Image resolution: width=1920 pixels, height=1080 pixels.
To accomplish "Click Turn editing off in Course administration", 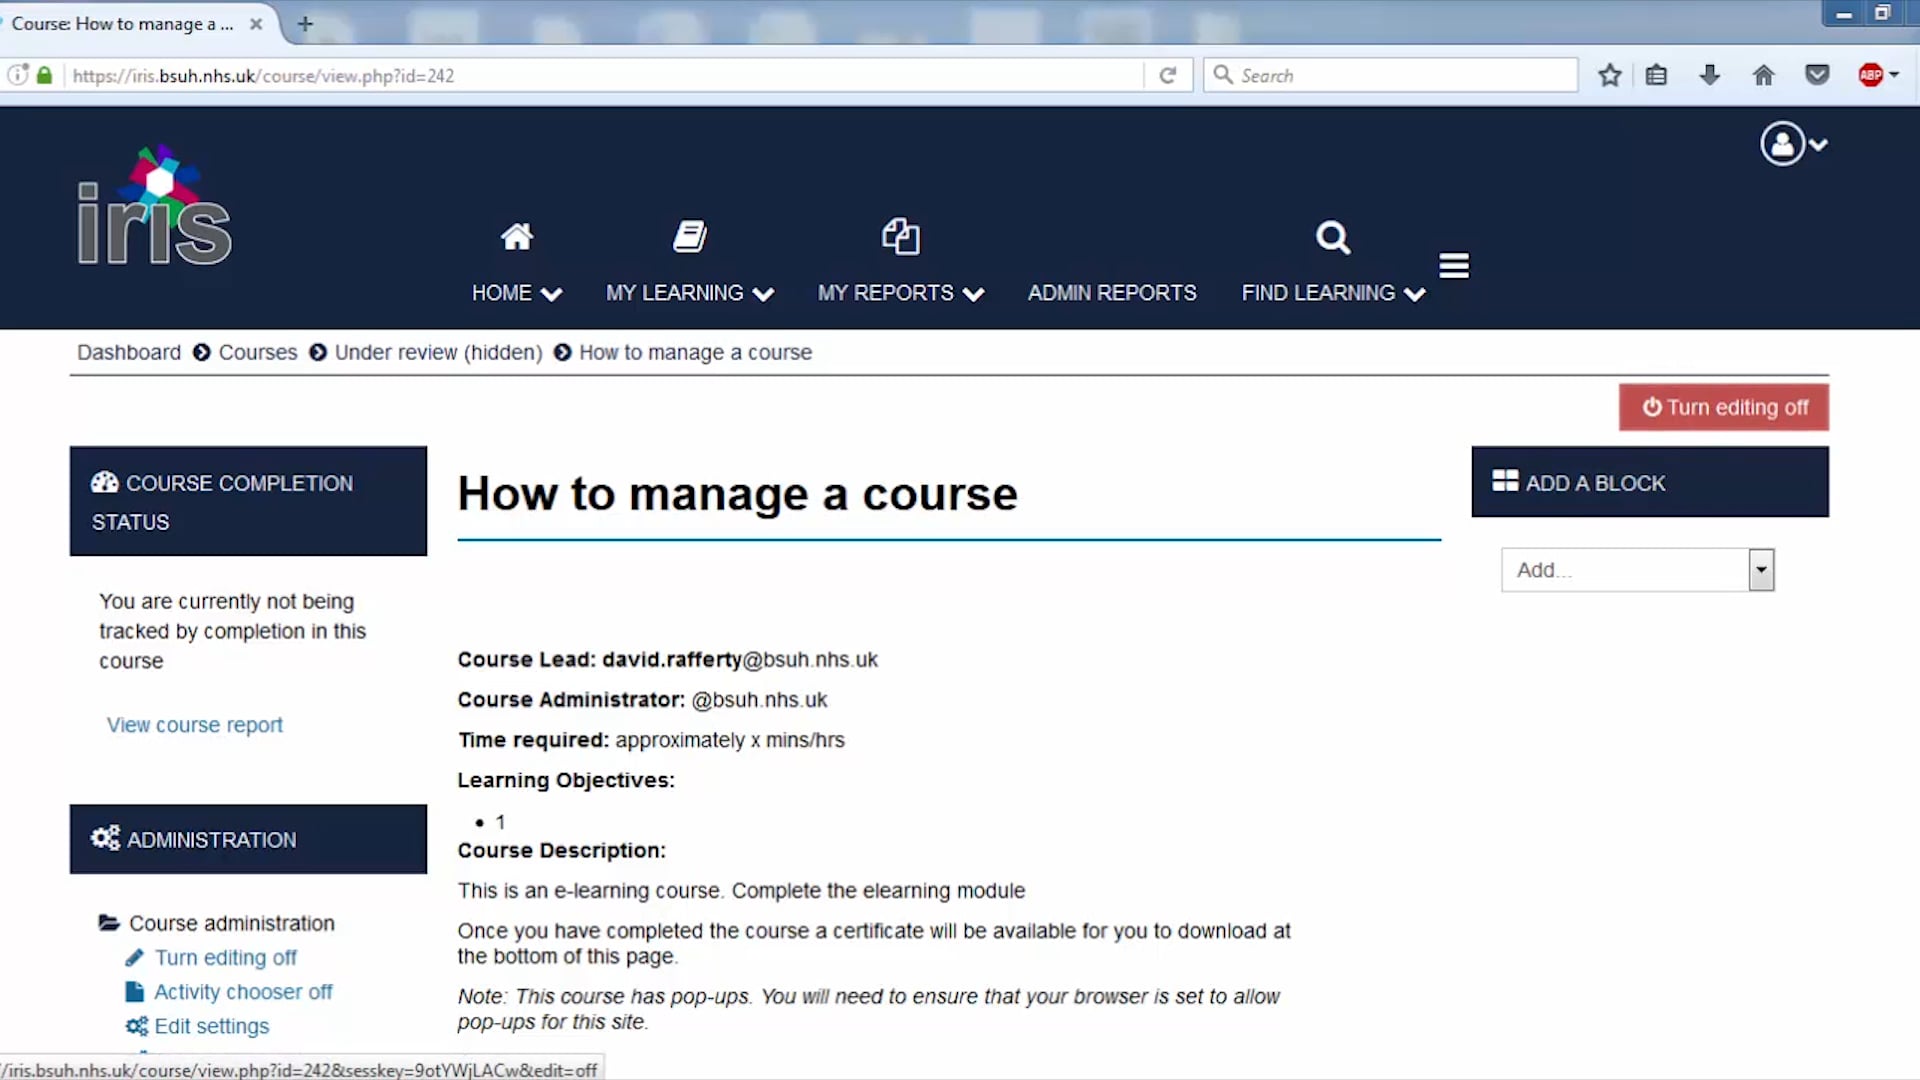I will pyautogui.click(x=225, y=958).
